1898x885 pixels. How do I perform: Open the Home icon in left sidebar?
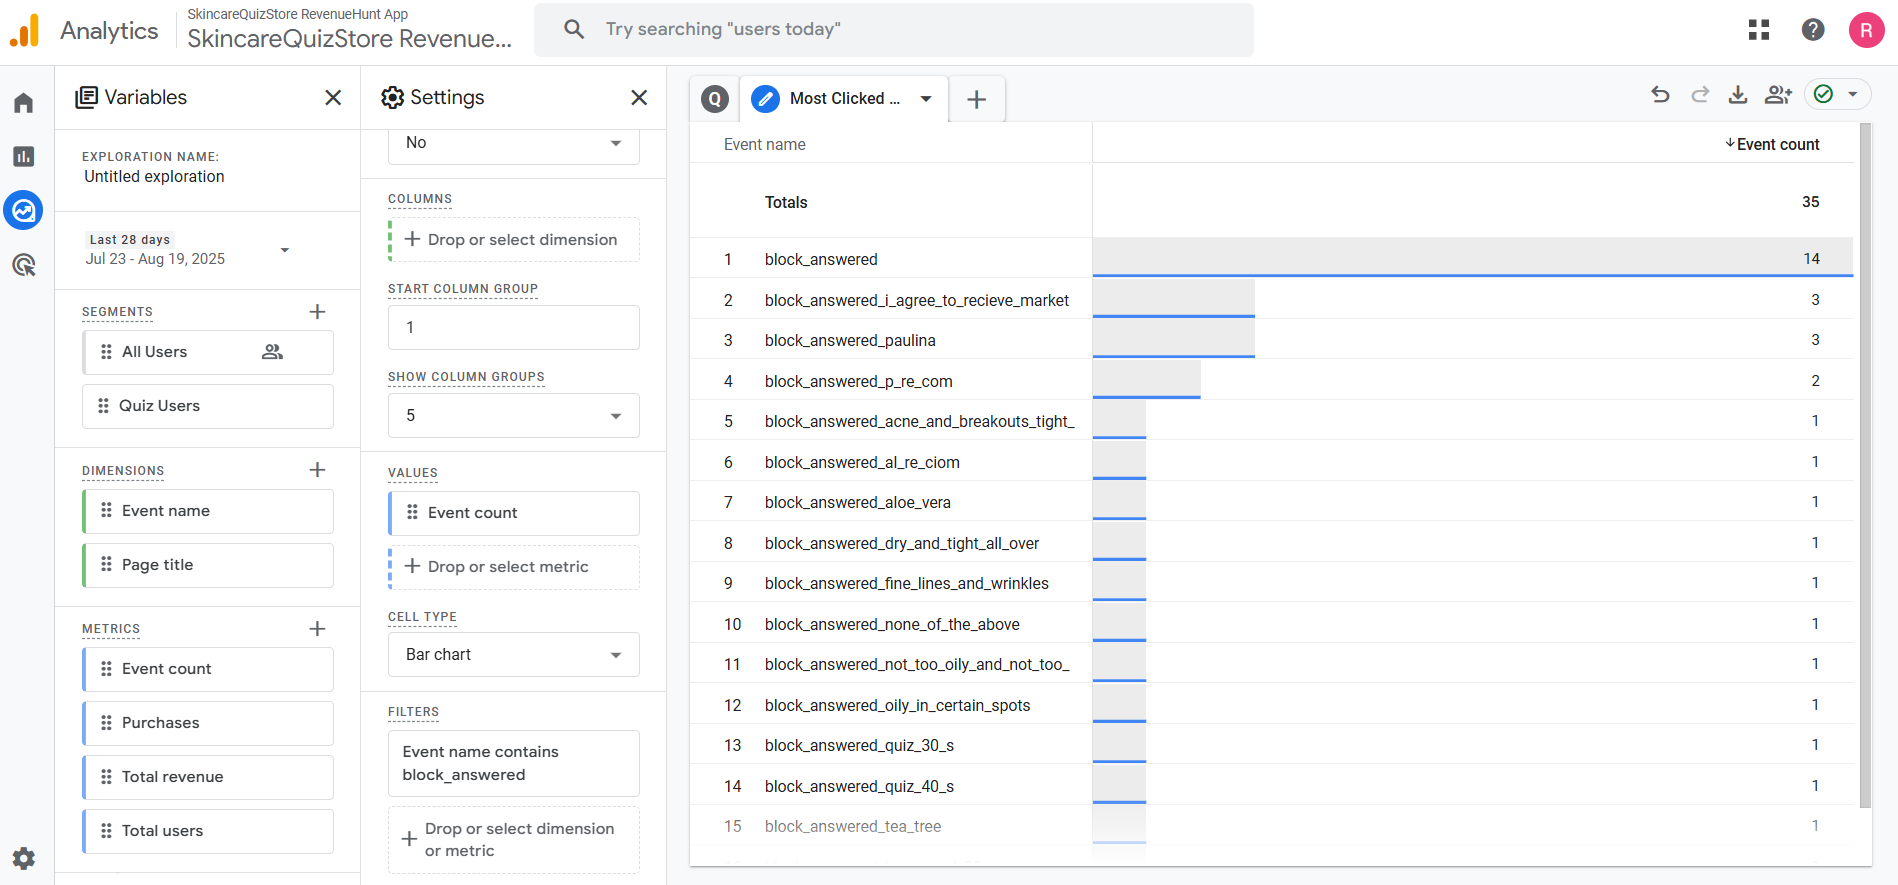point(24,103)
